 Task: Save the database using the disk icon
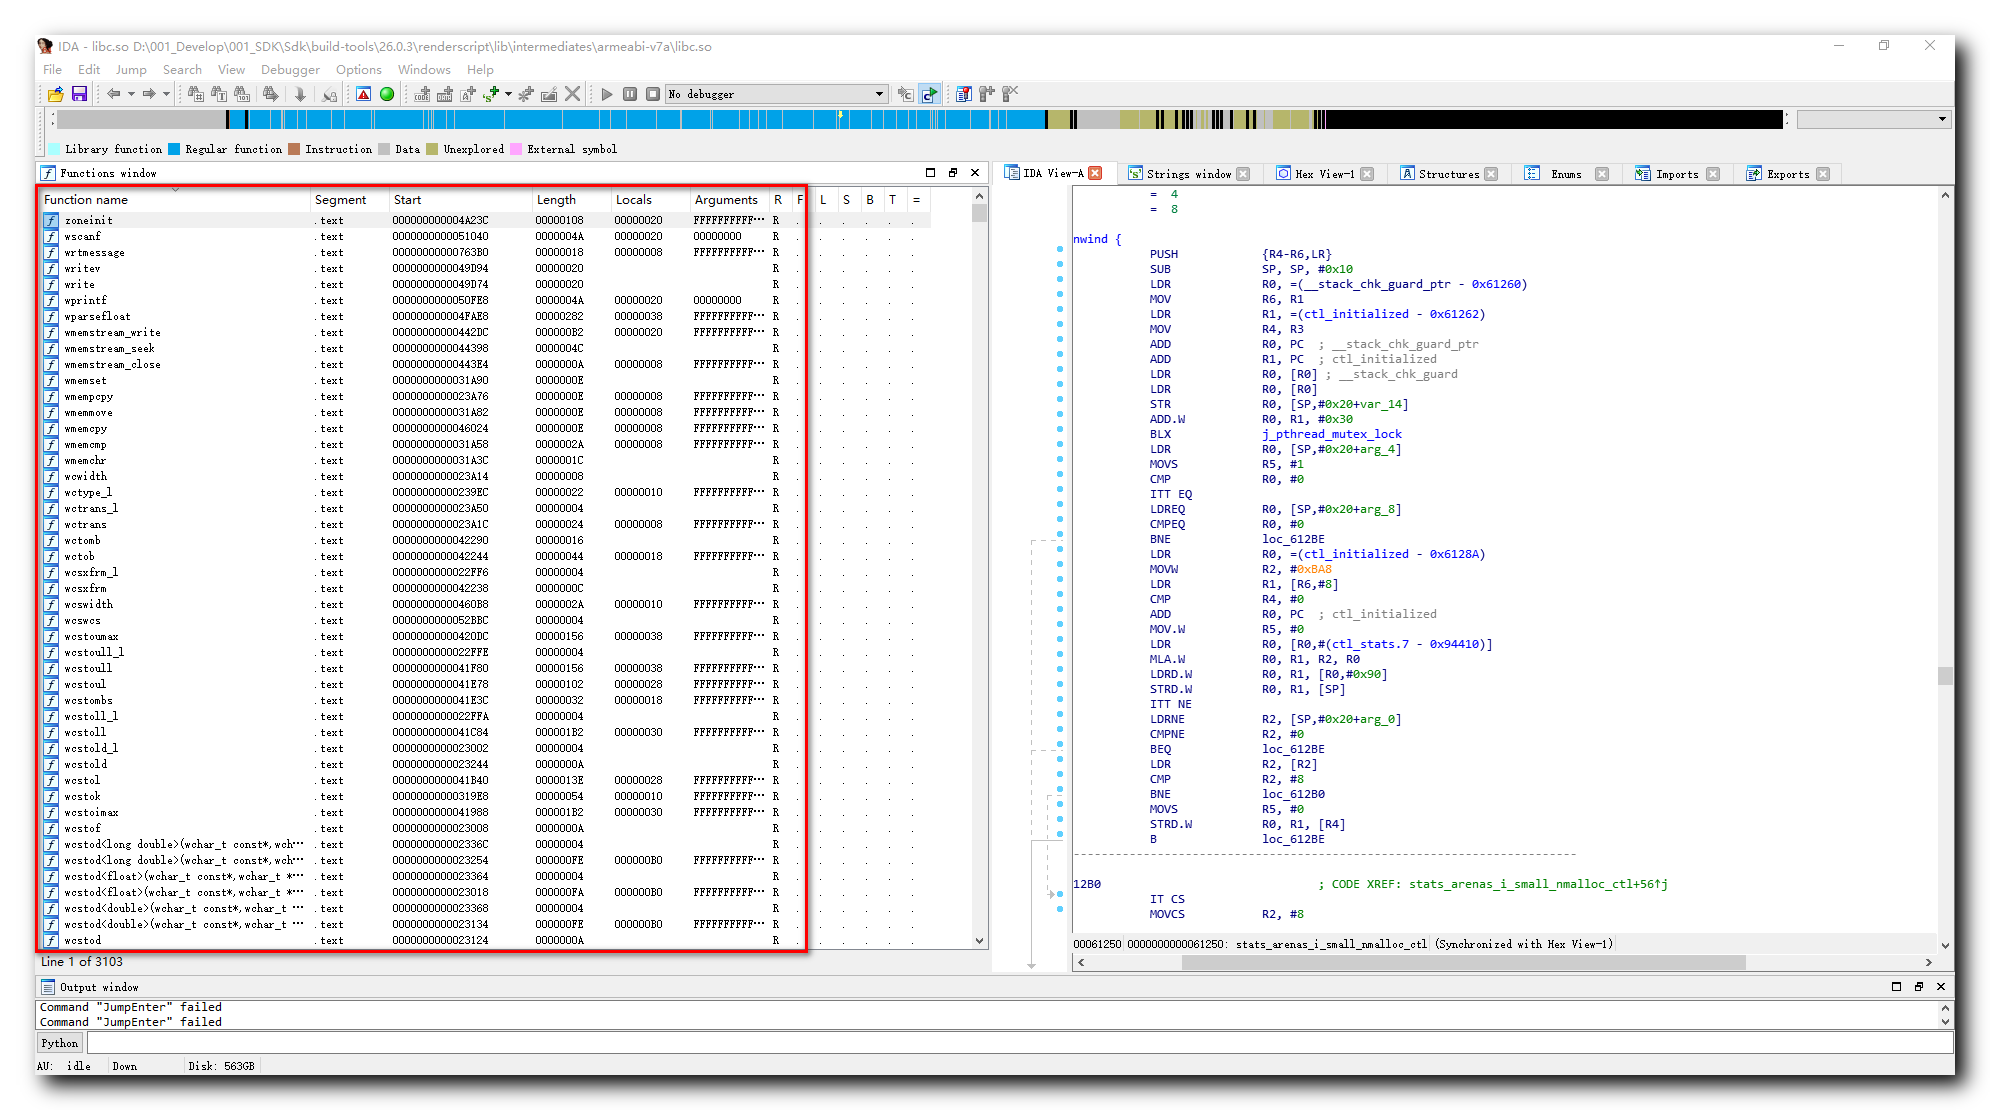click(79, 93)
